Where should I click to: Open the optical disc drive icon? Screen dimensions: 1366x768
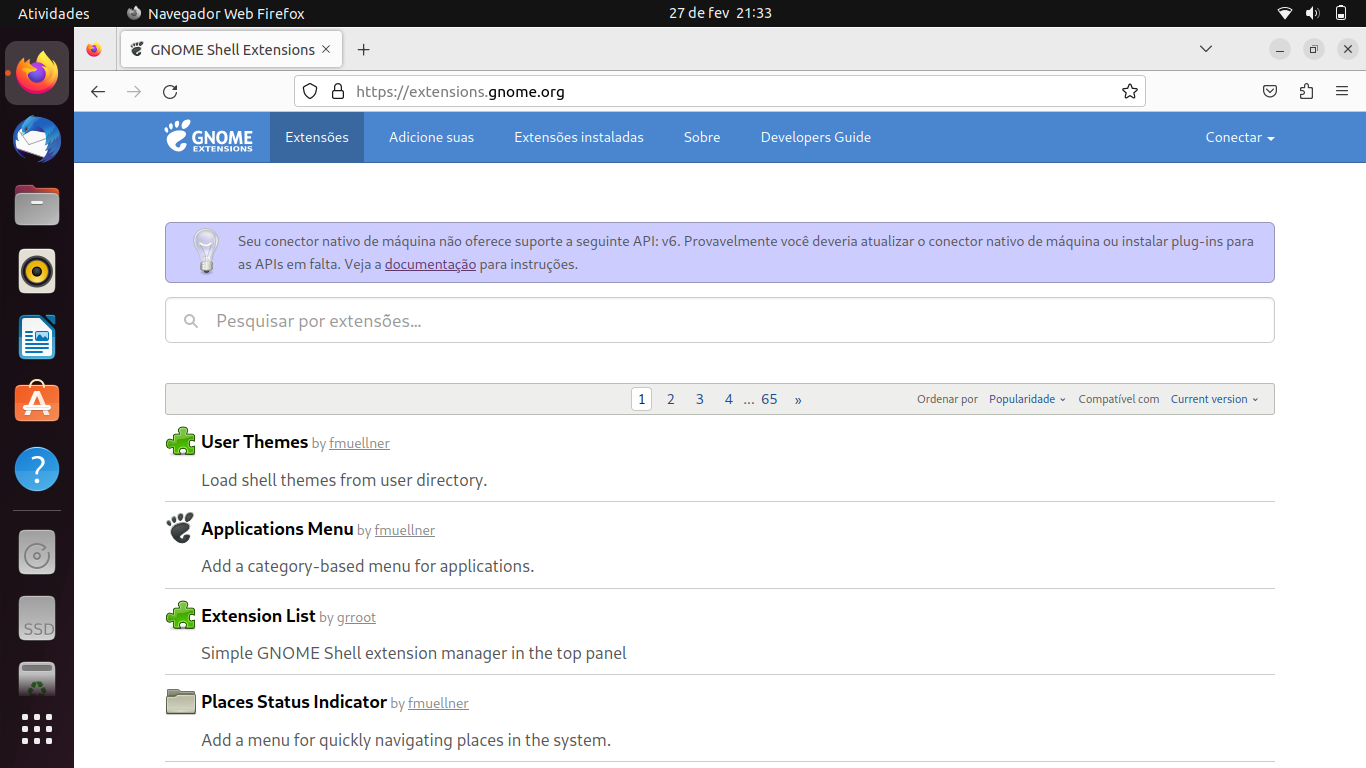[x=37, y=553]
